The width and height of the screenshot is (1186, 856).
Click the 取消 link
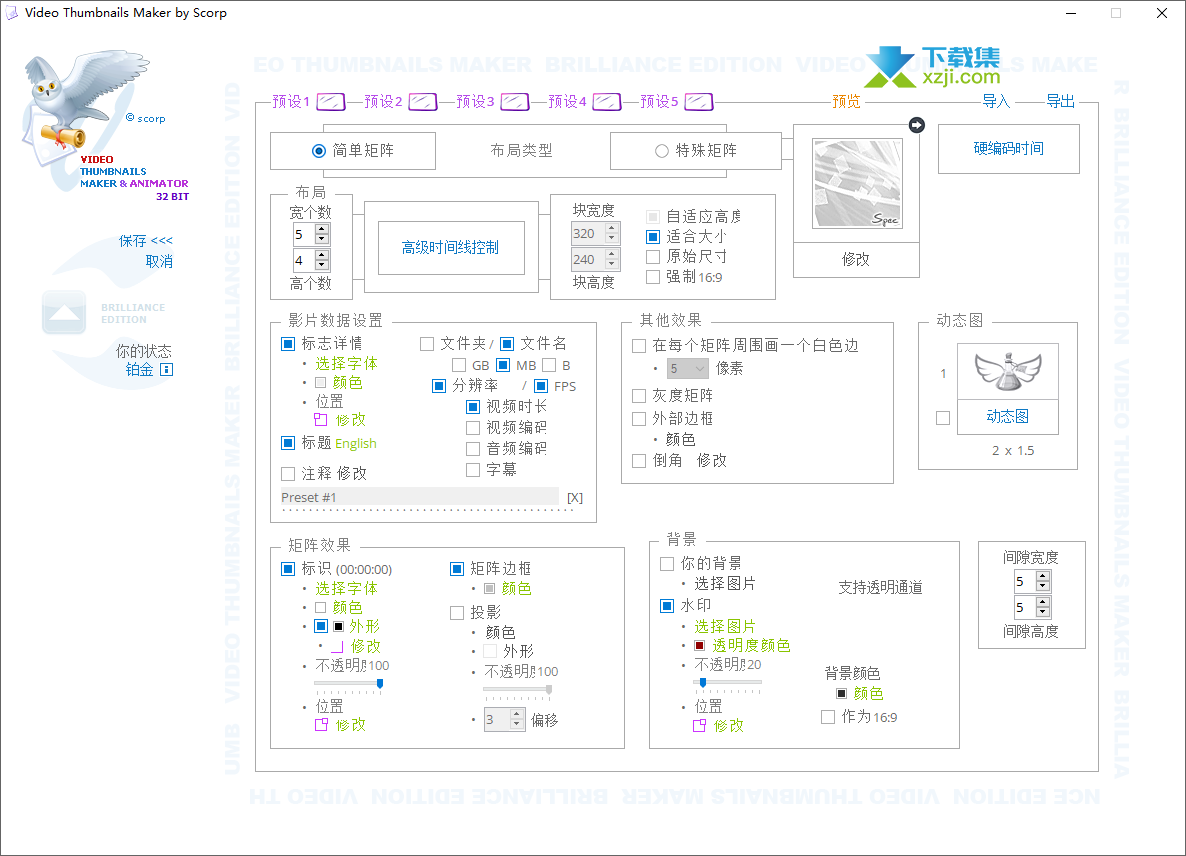pyautogui.click(x=160, y=262)
